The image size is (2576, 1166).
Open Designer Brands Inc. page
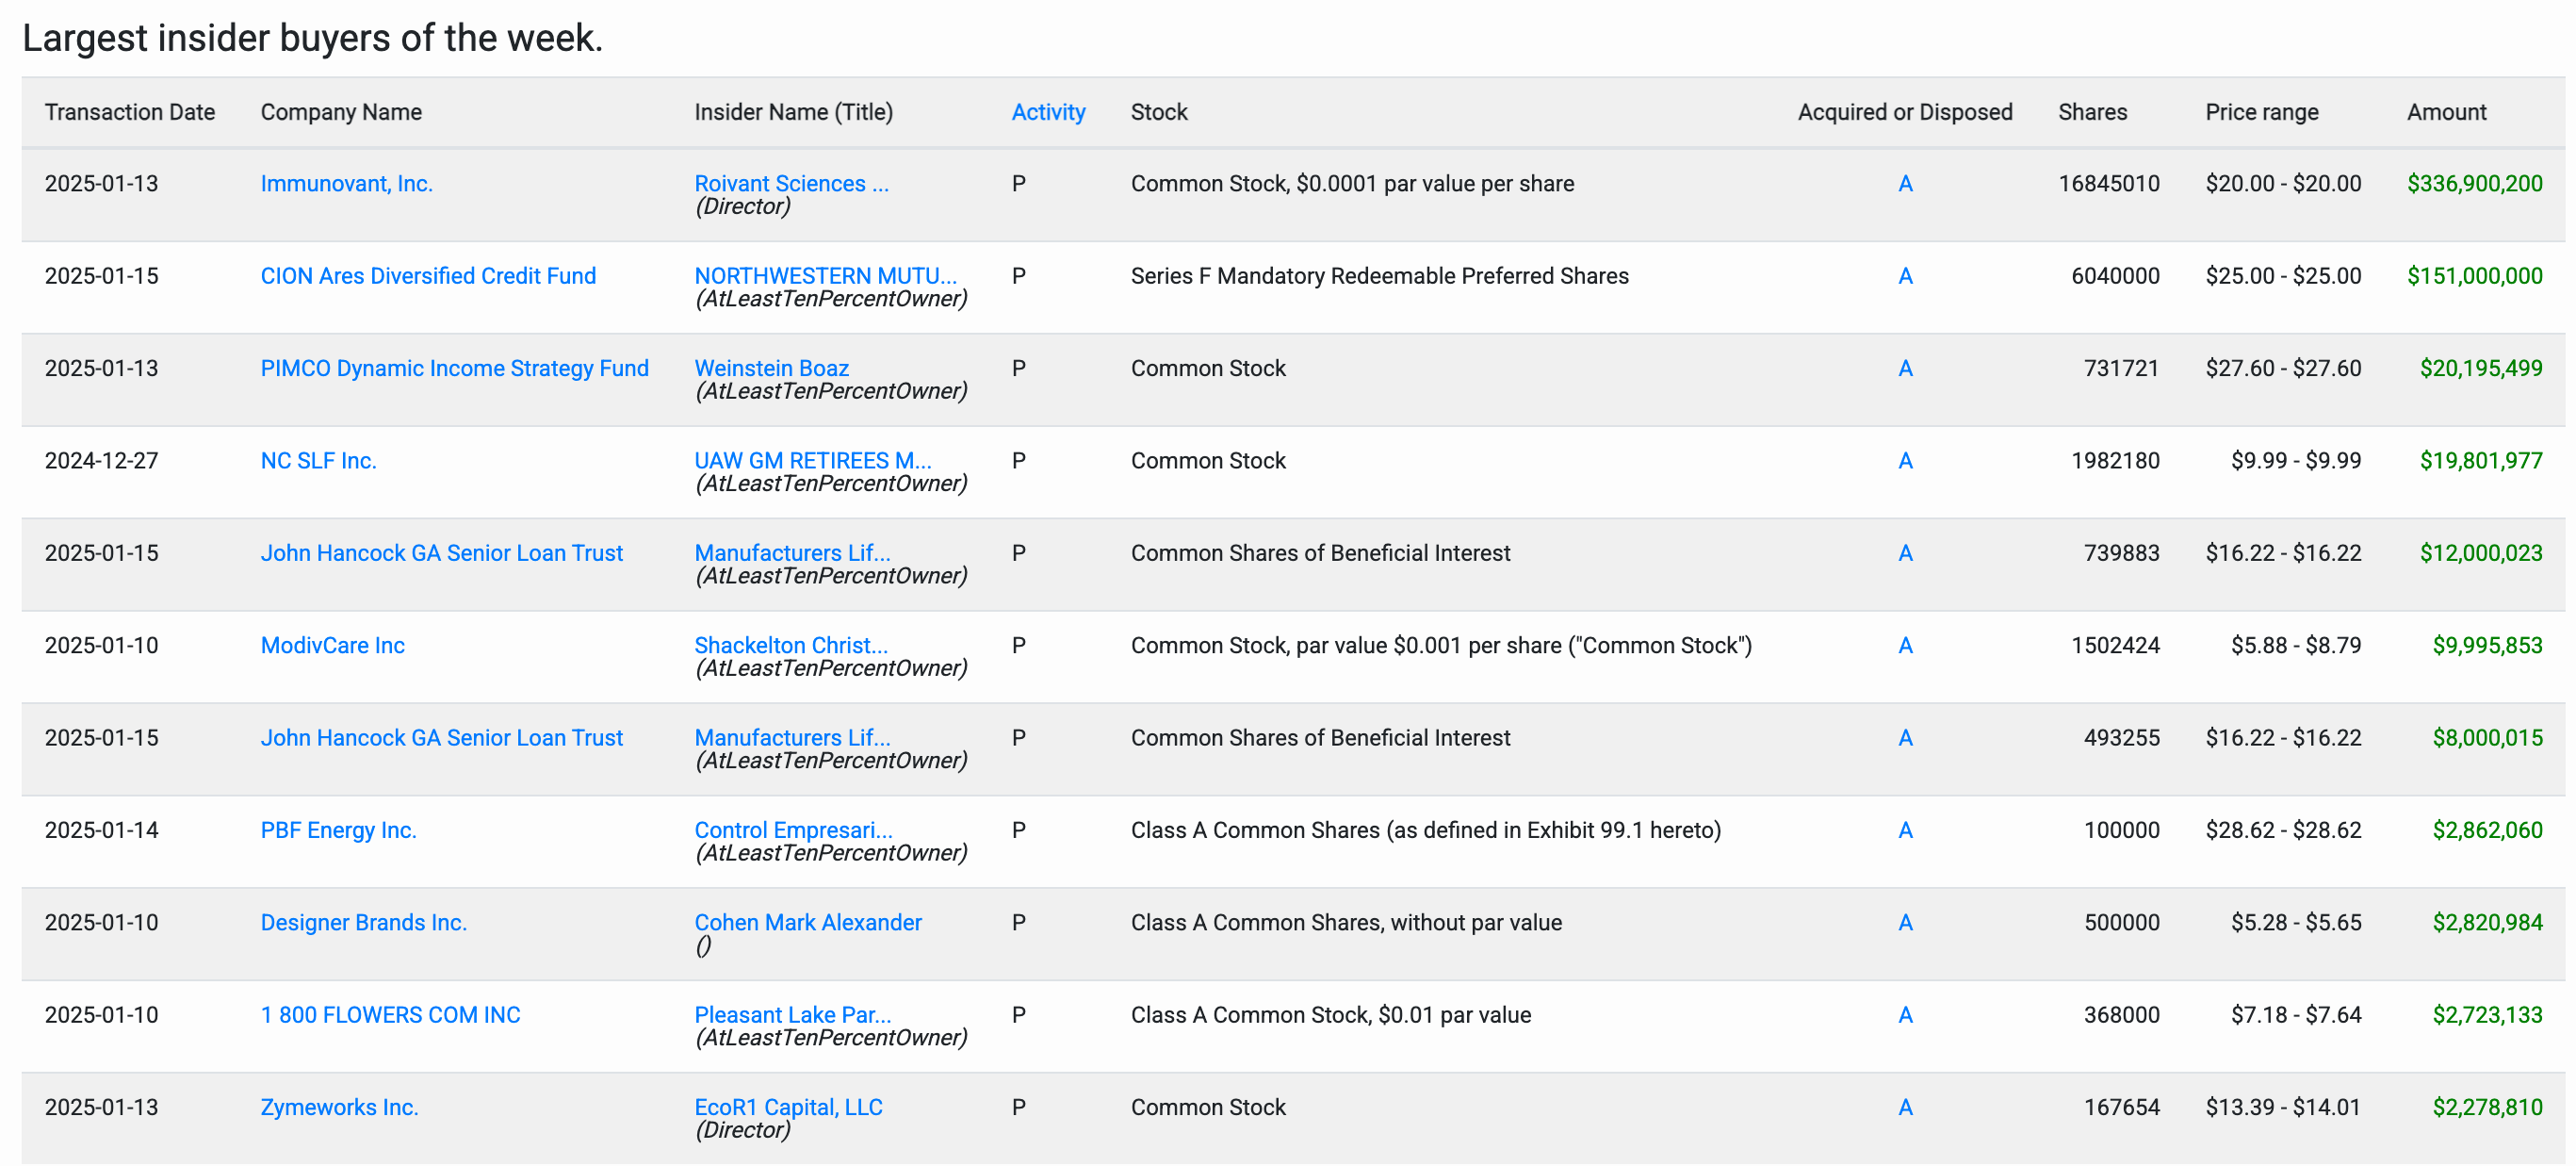coord(363,923)
